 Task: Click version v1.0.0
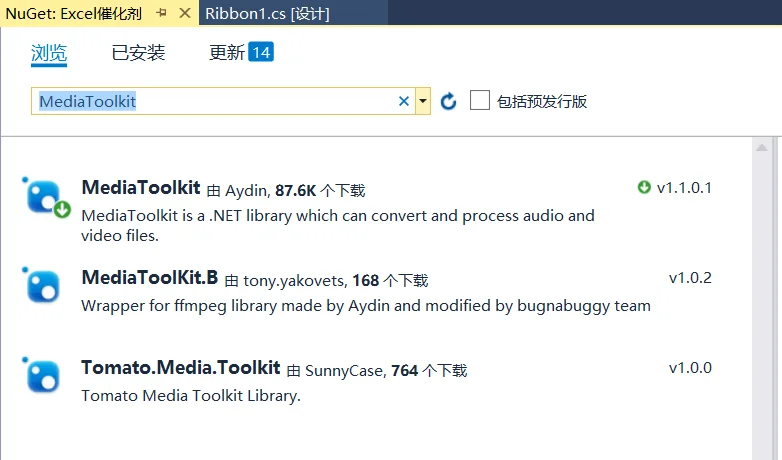690,368
